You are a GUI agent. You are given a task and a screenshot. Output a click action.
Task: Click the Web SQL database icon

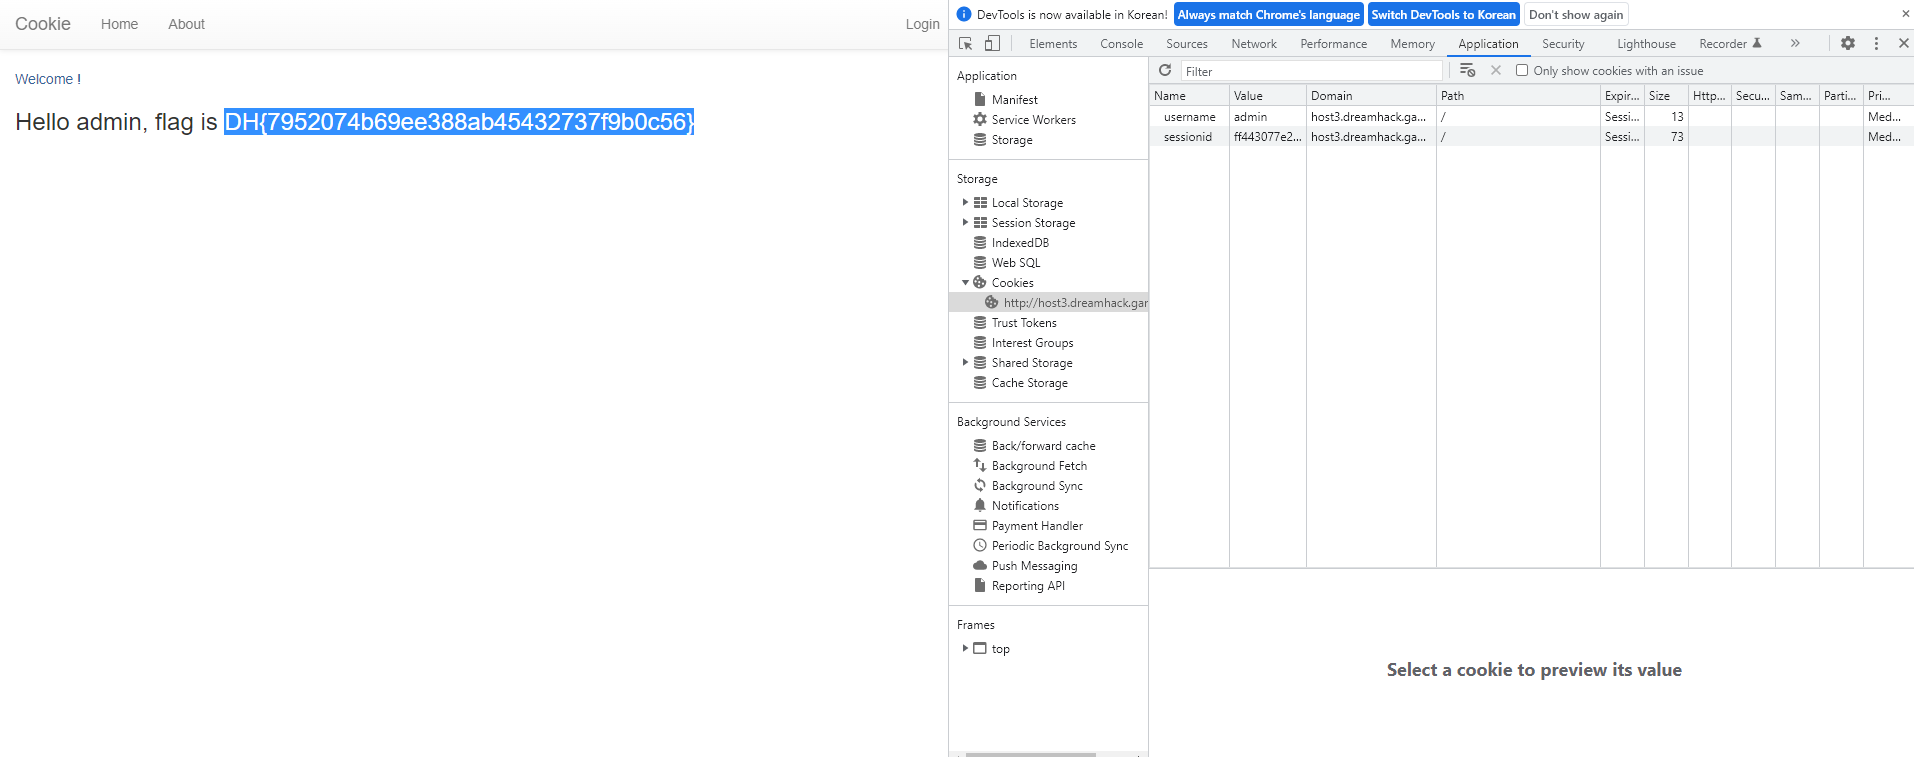[980, 262]
